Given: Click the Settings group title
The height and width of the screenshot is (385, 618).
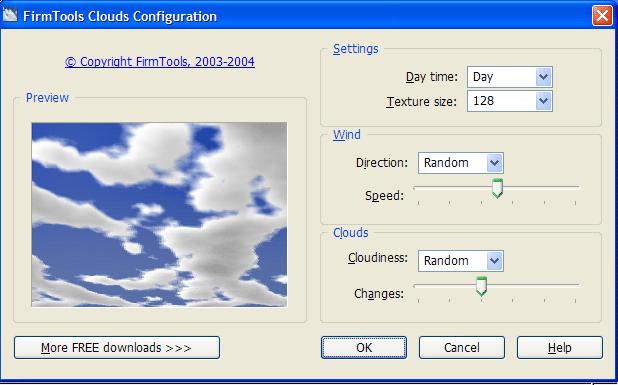Looking at the screenshot, I should coord(356,49).
